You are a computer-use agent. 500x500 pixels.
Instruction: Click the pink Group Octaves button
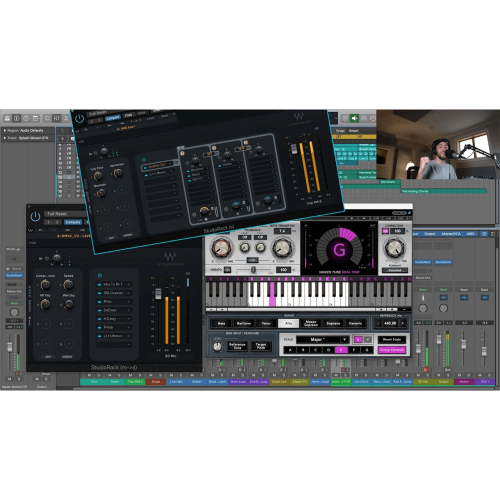(392, 350)
